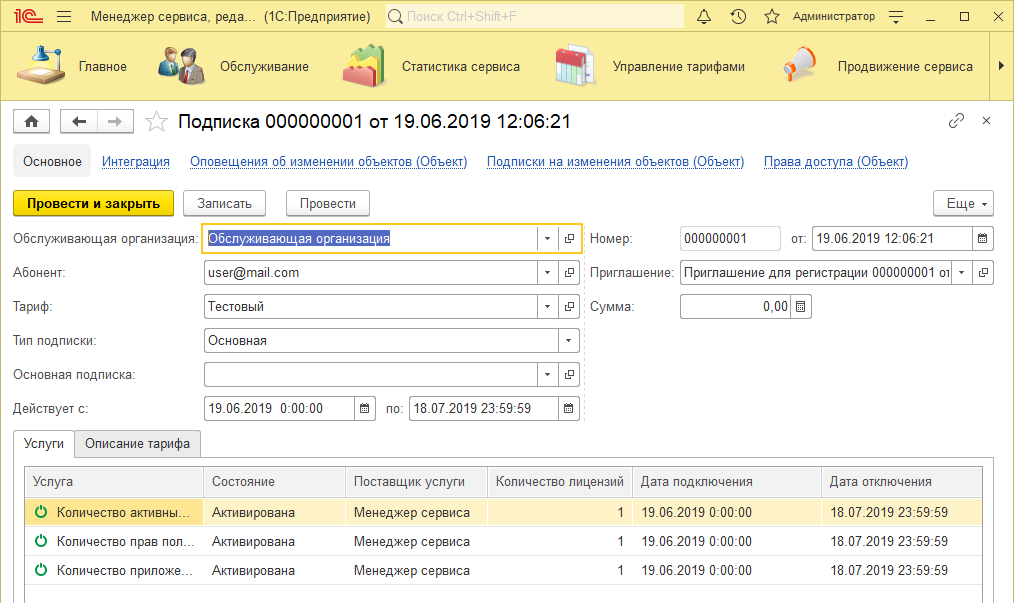Go to home page icon
This screenshot has height=603, width=1014.
pyautogui.click(x=31, y=121)
